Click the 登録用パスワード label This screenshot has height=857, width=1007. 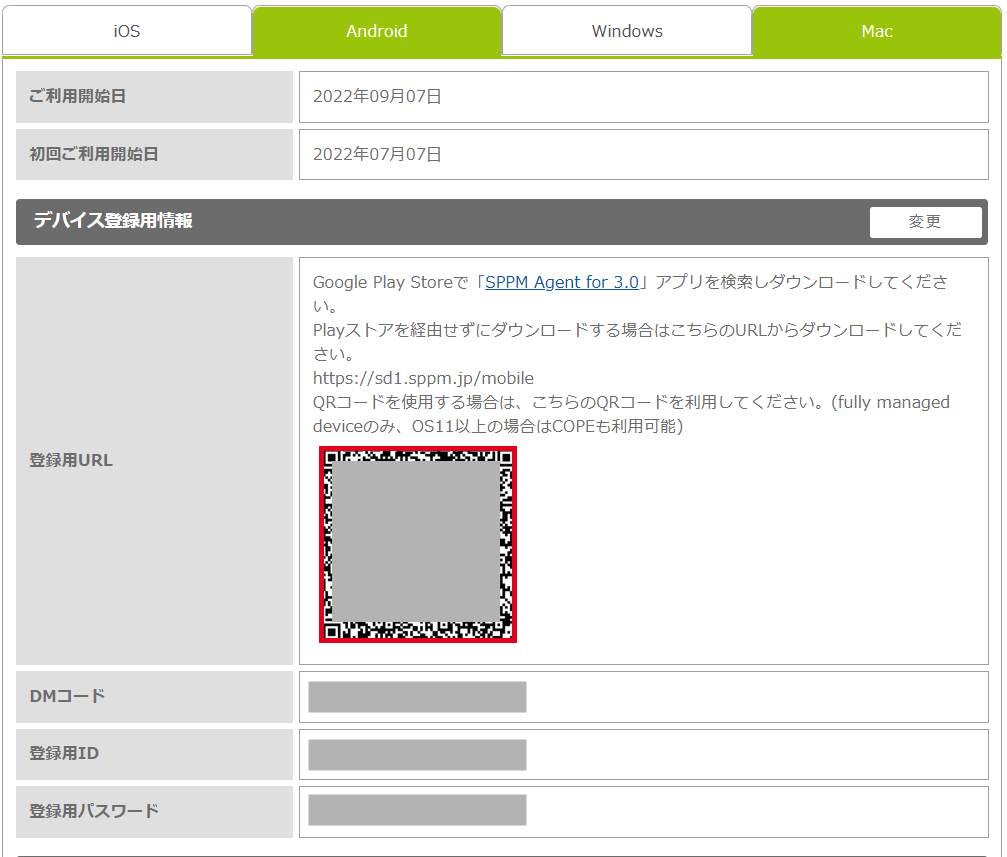coord(94,811)
